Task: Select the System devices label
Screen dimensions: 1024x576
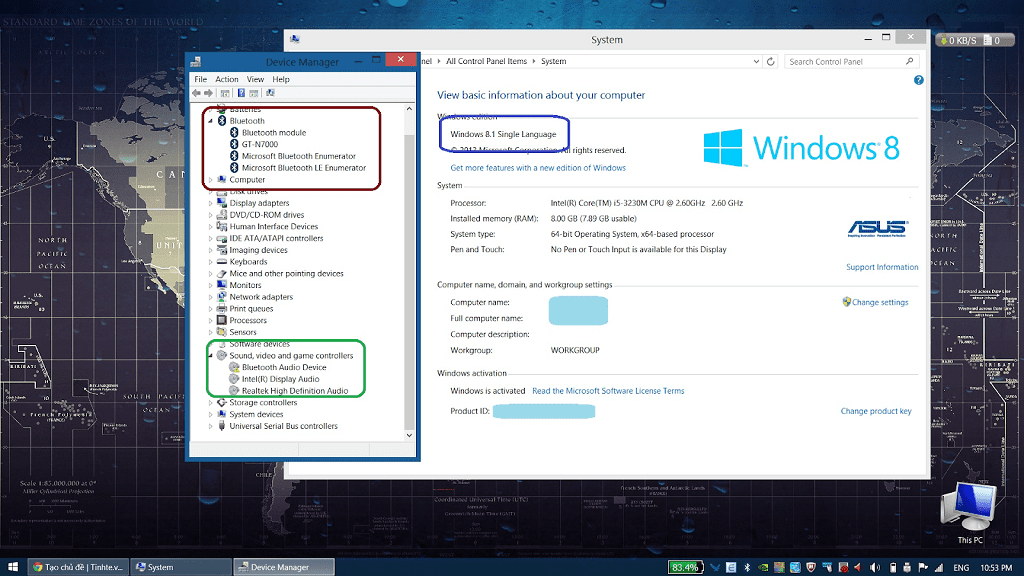Action: pyautogui.click(x=256, y=415)
